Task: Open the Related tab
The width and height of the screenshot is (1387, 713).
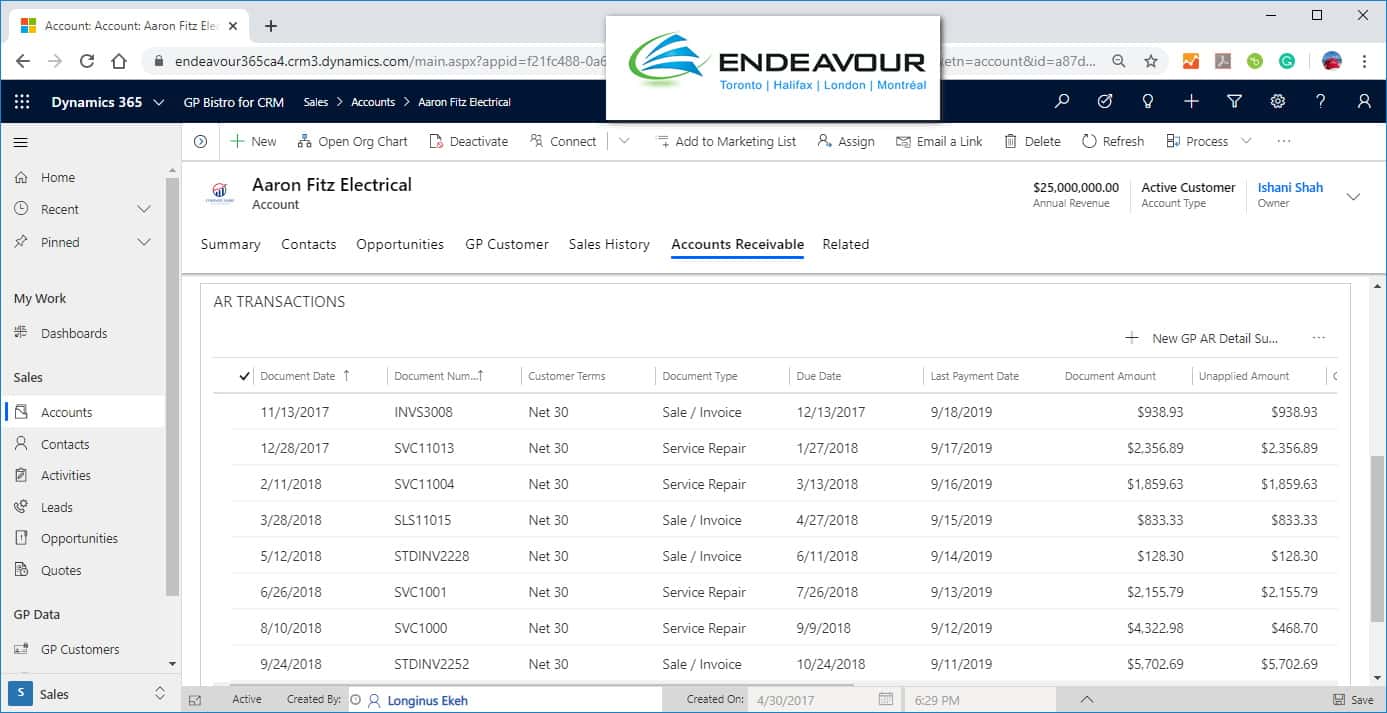Action: [x=846, y=244]
